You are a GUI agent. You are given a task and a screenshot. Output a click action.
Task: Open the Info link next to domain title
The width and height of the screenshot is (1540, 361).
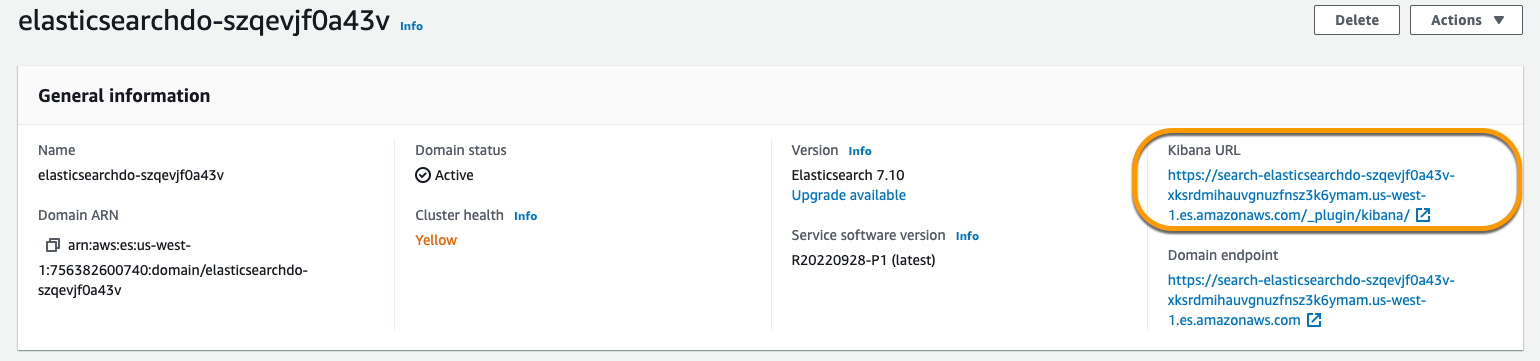[411, 26]
